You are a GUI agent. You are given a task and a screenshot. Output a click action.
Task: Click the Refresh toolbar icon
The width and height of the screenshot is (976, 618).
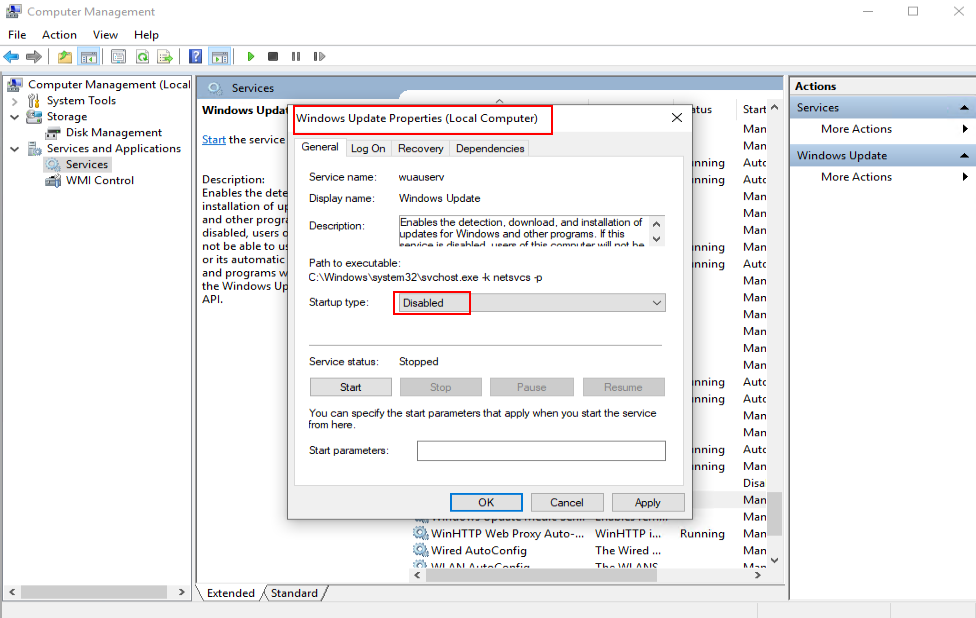coord(143,57)
